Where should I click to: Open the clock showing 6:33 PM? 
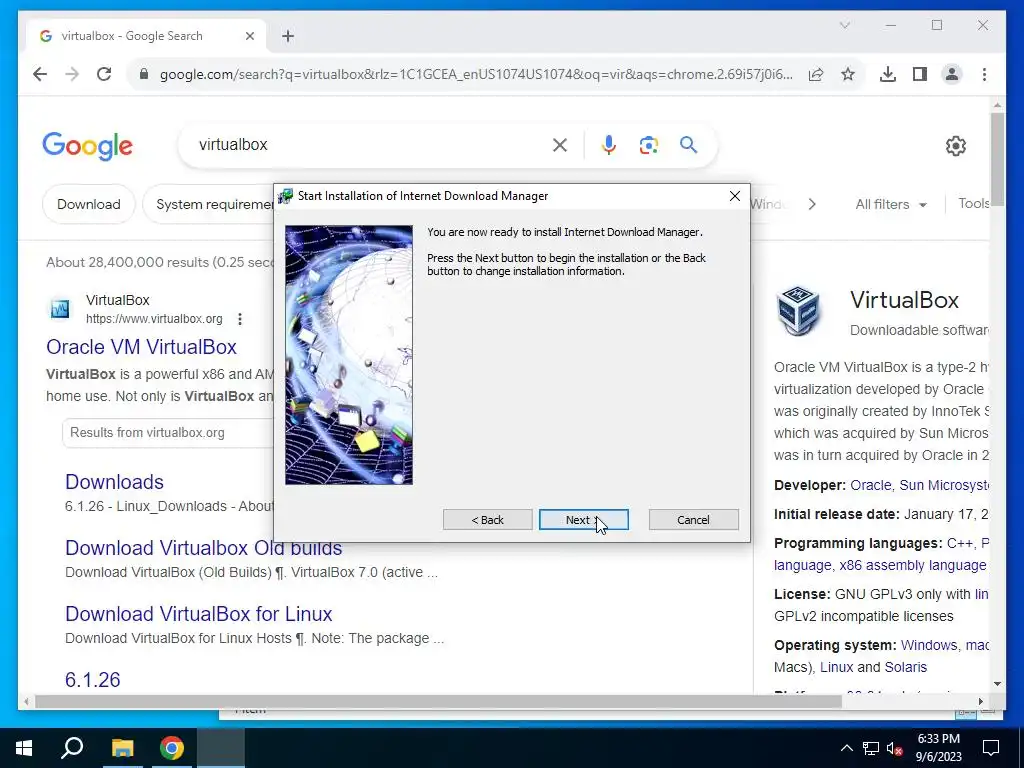click(938, 748)
